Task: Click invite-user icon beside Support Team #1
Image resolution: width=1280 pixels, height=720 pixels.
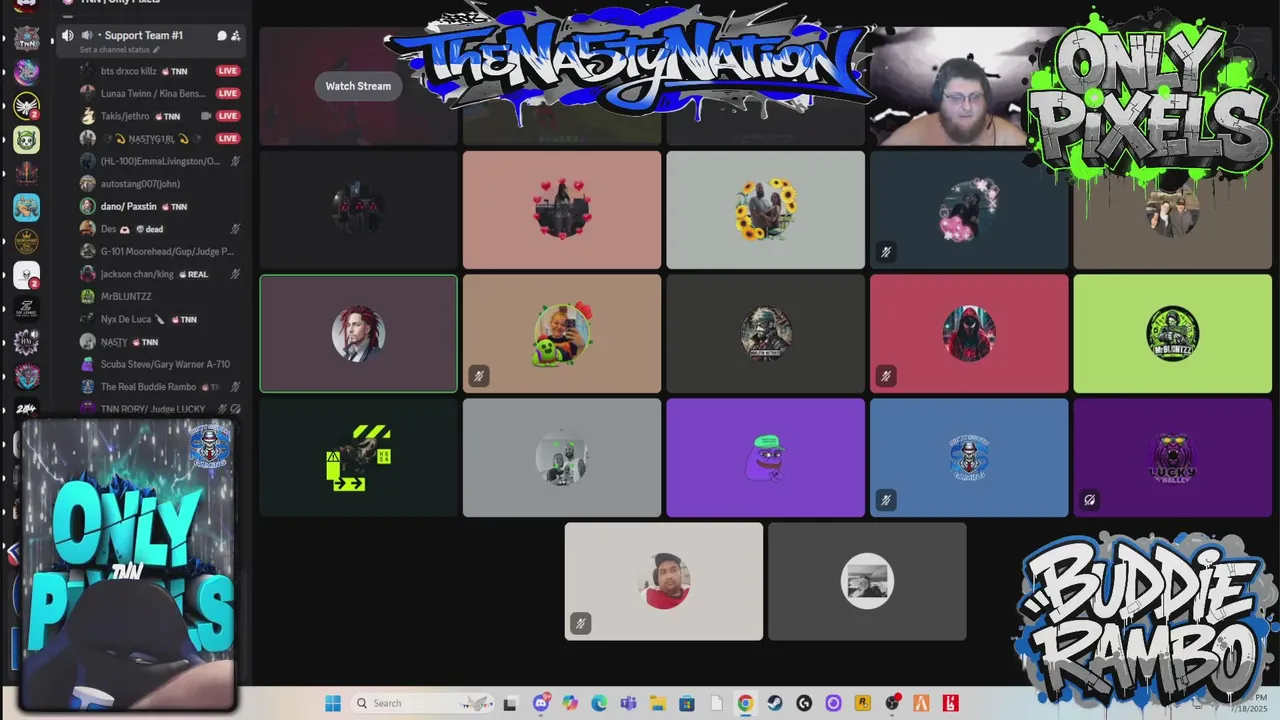Action: 236,35
